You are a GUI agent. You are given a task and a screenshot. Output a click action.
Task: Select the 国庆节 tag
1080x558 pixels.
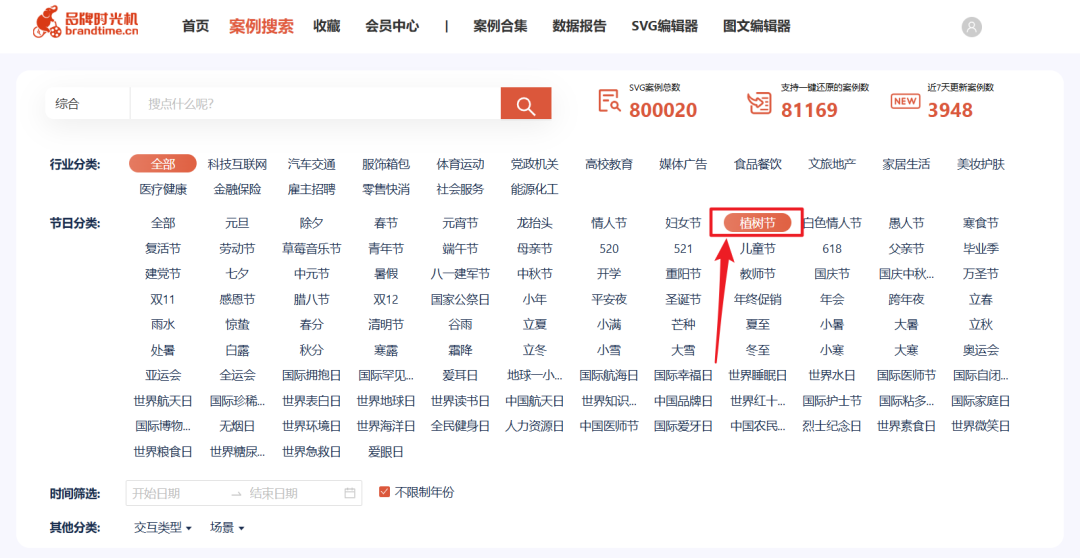click(x=832, y=274)
